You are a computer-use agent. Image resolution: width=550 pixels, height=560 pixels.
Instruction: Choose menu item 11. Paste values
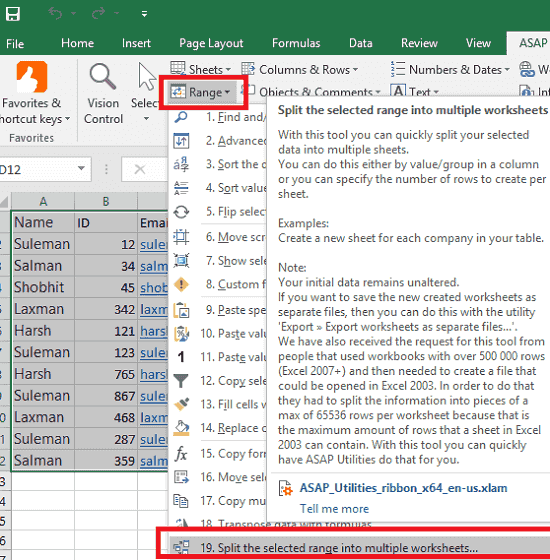point(218,357)
